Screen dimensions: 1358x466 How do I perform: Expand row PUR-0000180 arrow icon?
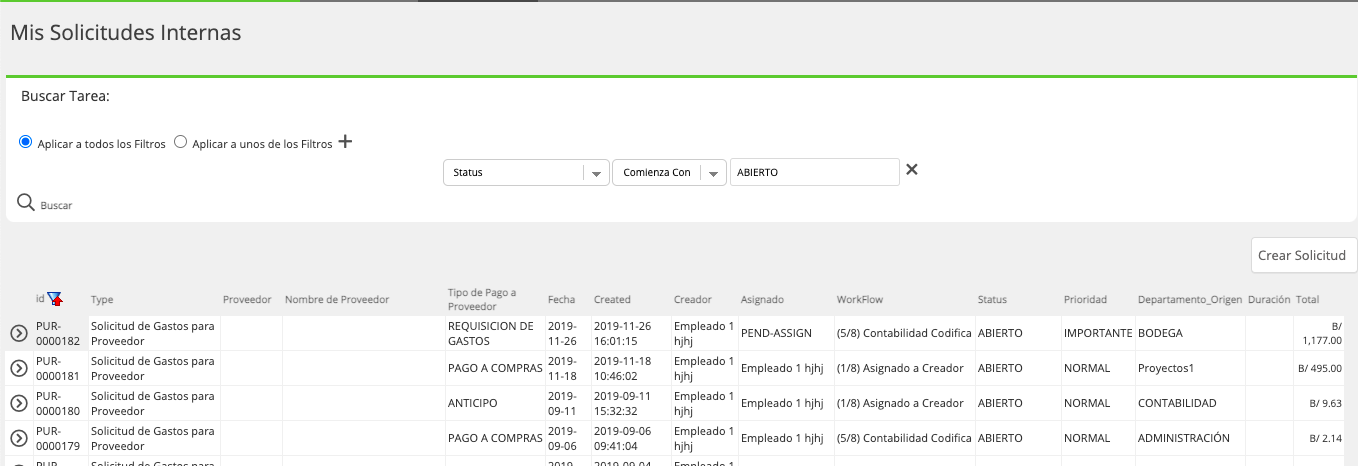point(19,403)
